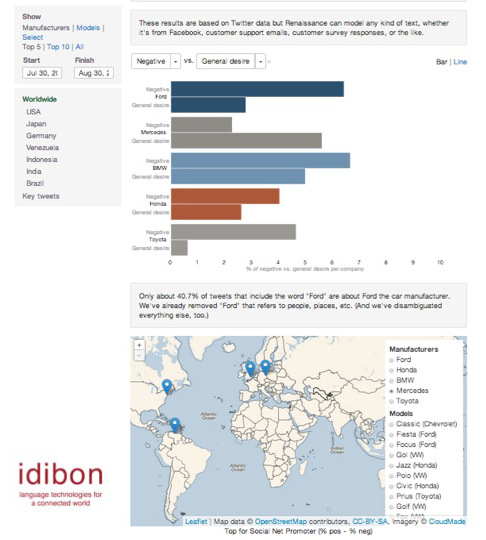Open the CloudMade attribution link
Screen dimensions: 486x540
pyautogui.click(x=447, y=521)
